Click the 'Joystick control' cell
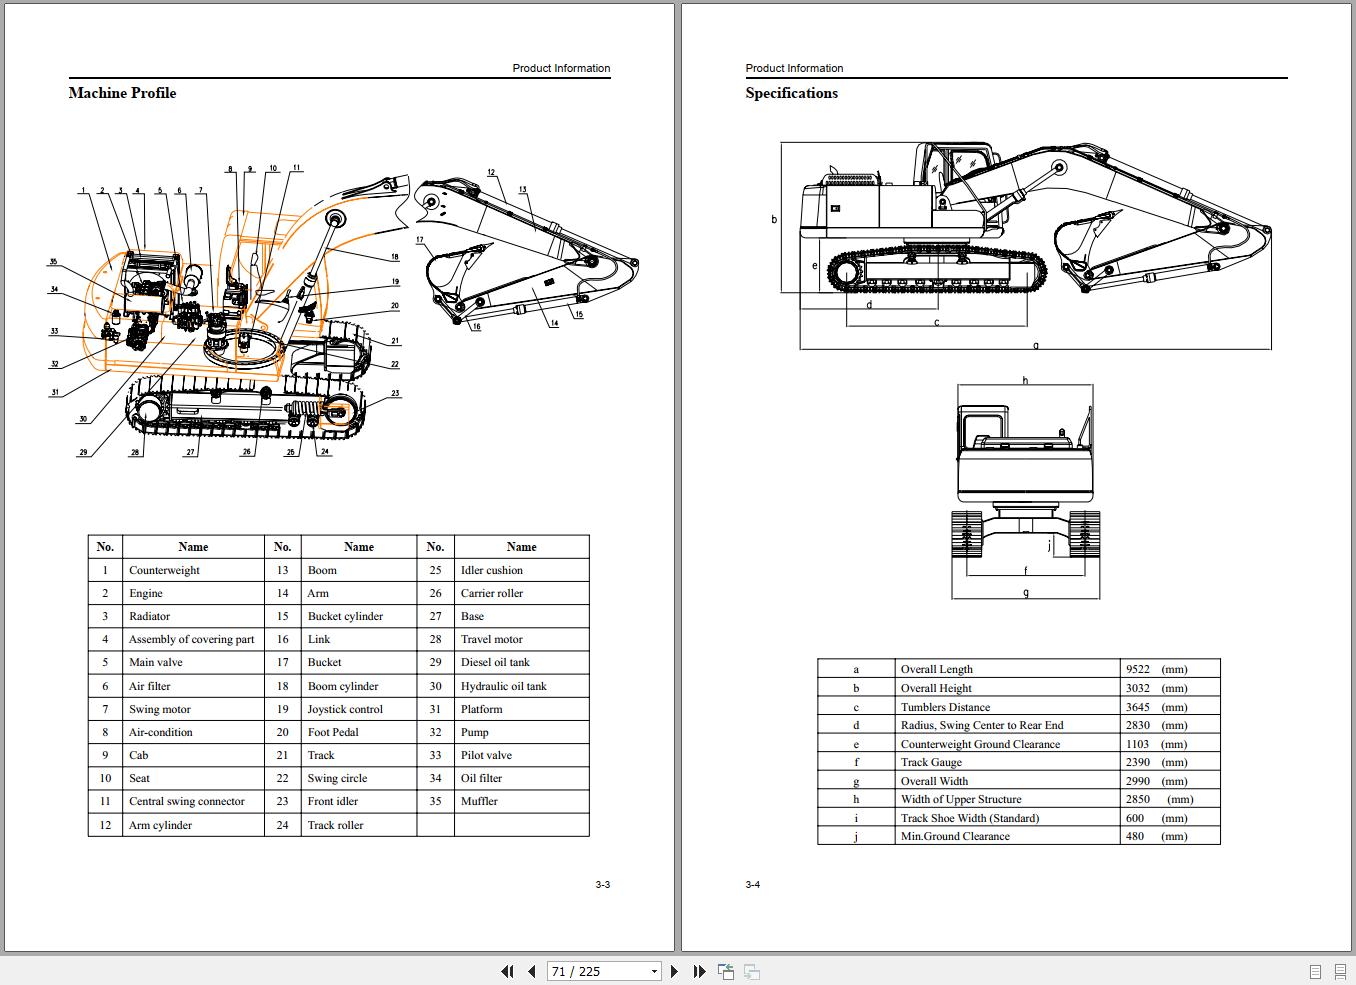Screen dimensions: 1356x985 click(358, 709)
